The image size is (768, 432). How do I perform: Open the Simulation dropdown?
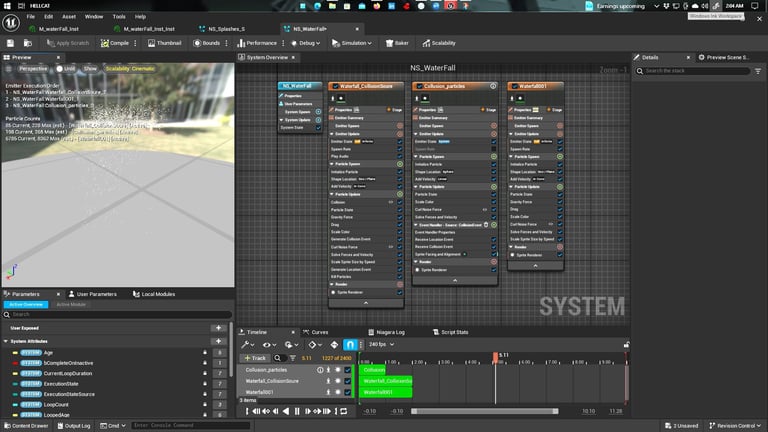pyautogui.click(x=352, y=43)
